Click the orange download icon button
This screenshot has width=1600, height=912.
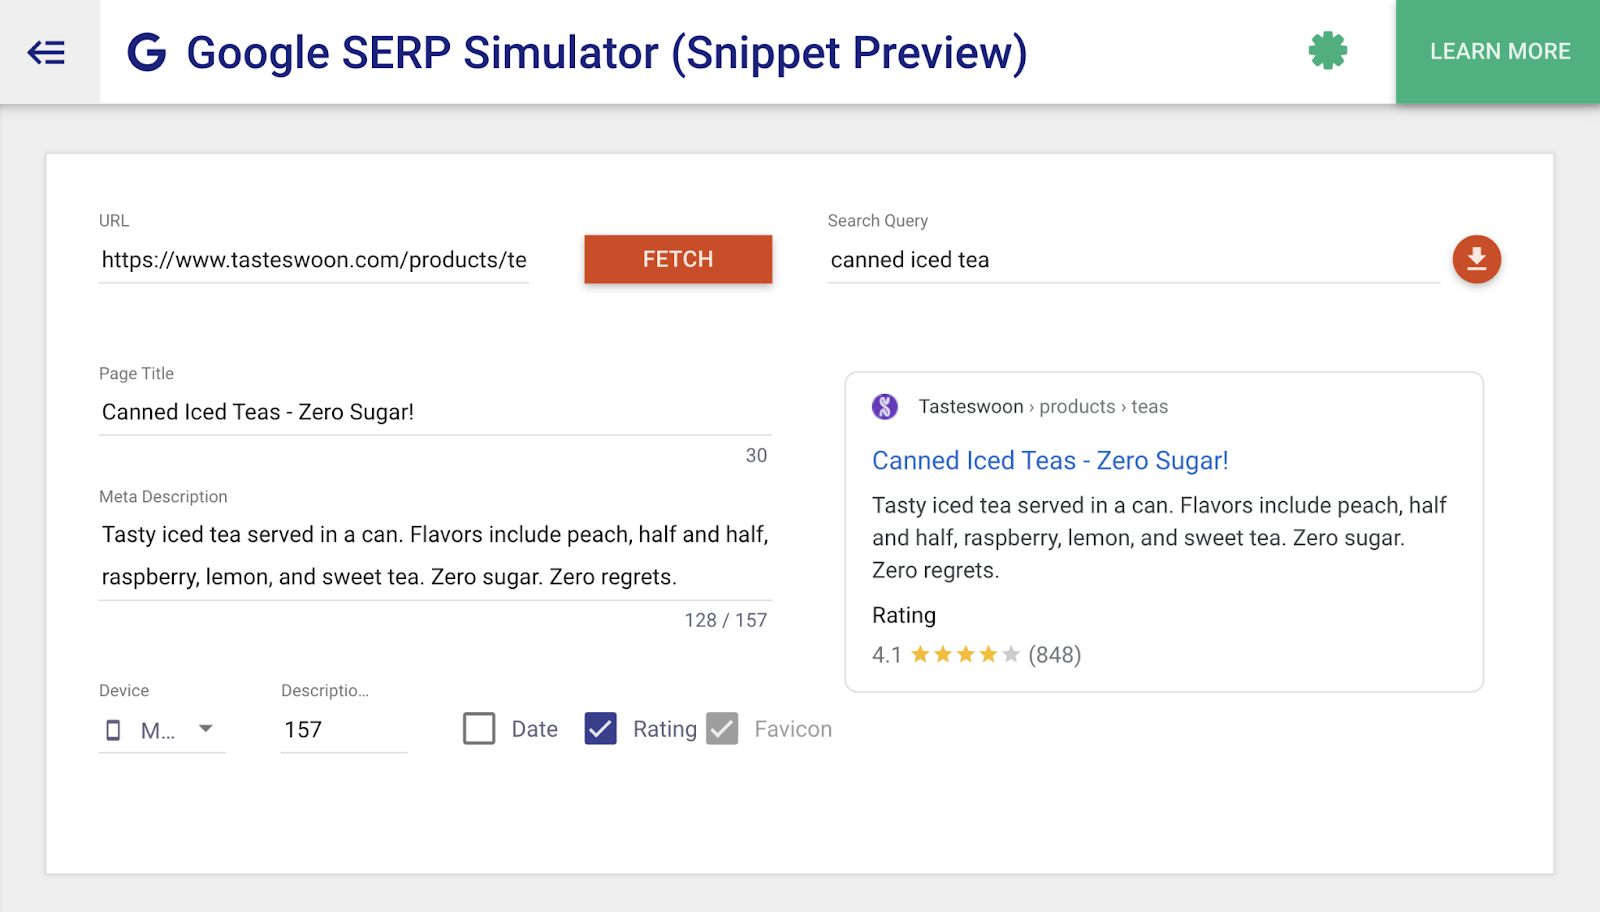[x=1476, y=260]
